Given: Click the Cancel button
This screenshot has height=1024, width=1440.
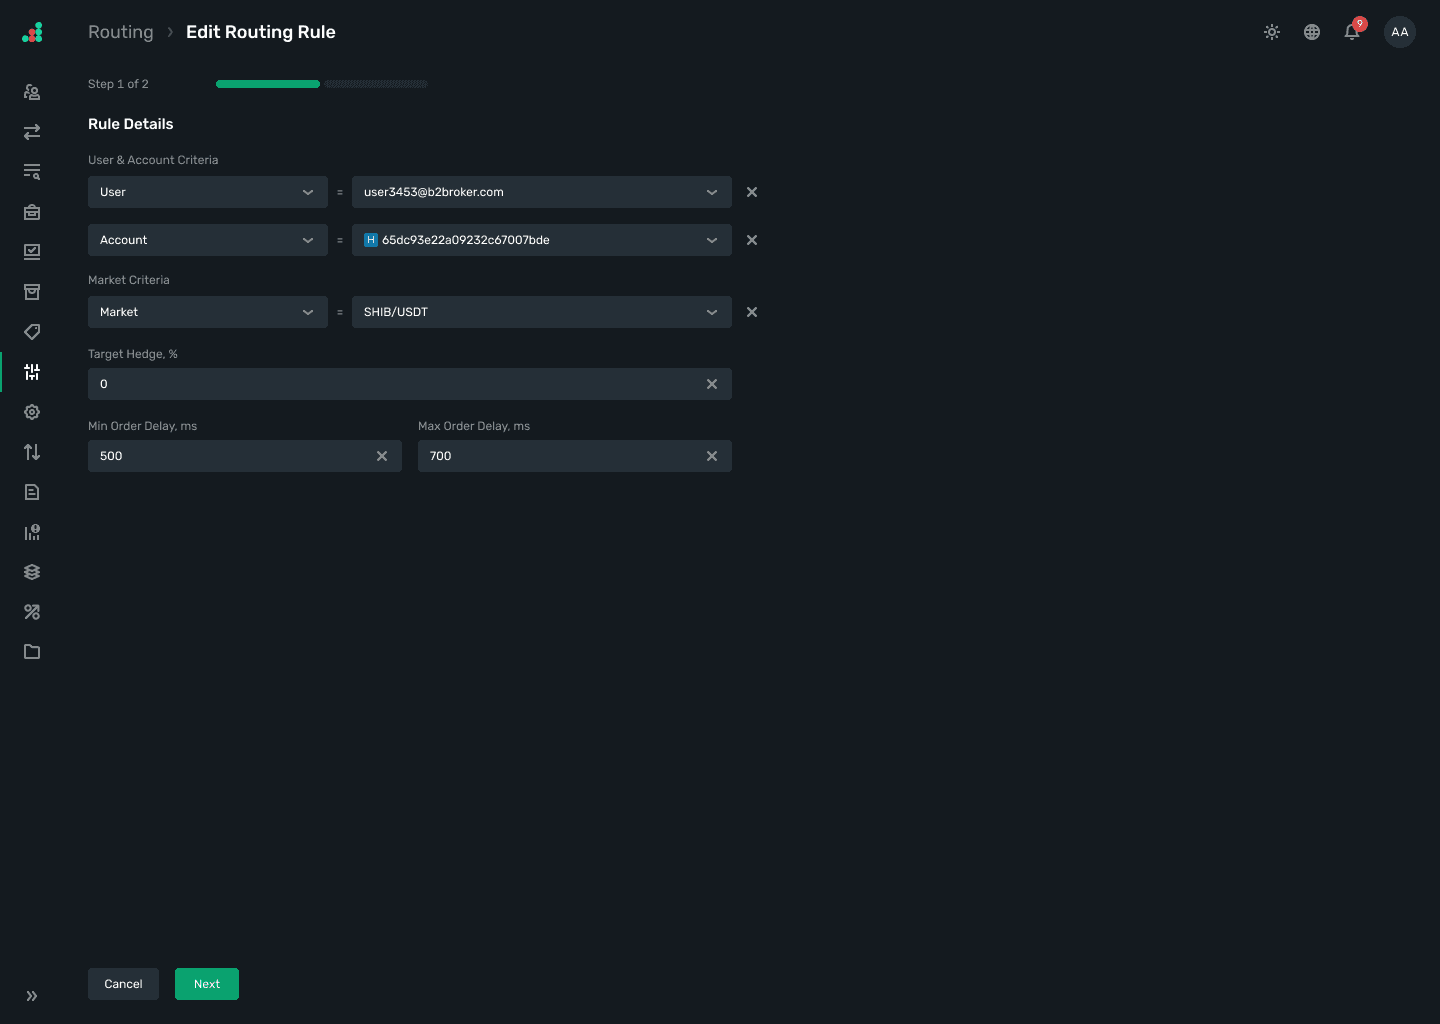Looking at the screenshot, I should 123,984.
